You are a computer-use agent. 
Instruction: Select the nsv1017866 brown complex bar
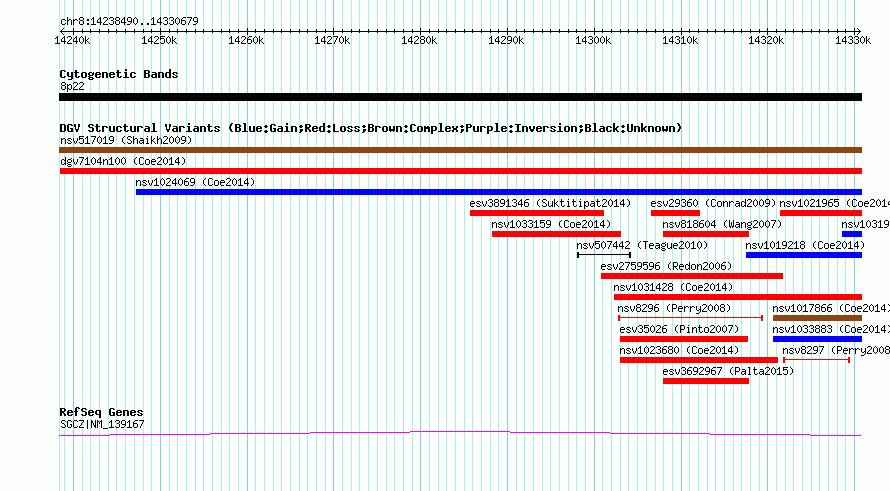point(817,318)
